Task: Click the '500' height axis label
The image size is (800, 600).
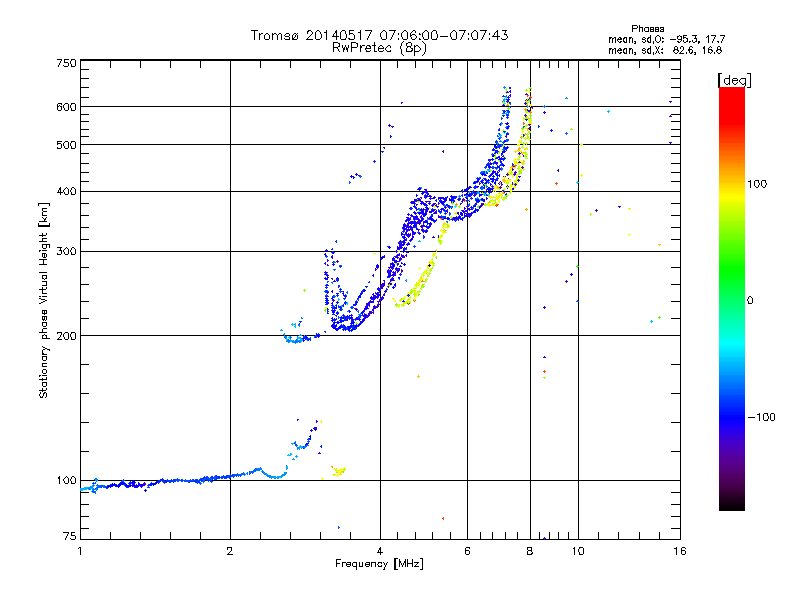Action: 66,145
